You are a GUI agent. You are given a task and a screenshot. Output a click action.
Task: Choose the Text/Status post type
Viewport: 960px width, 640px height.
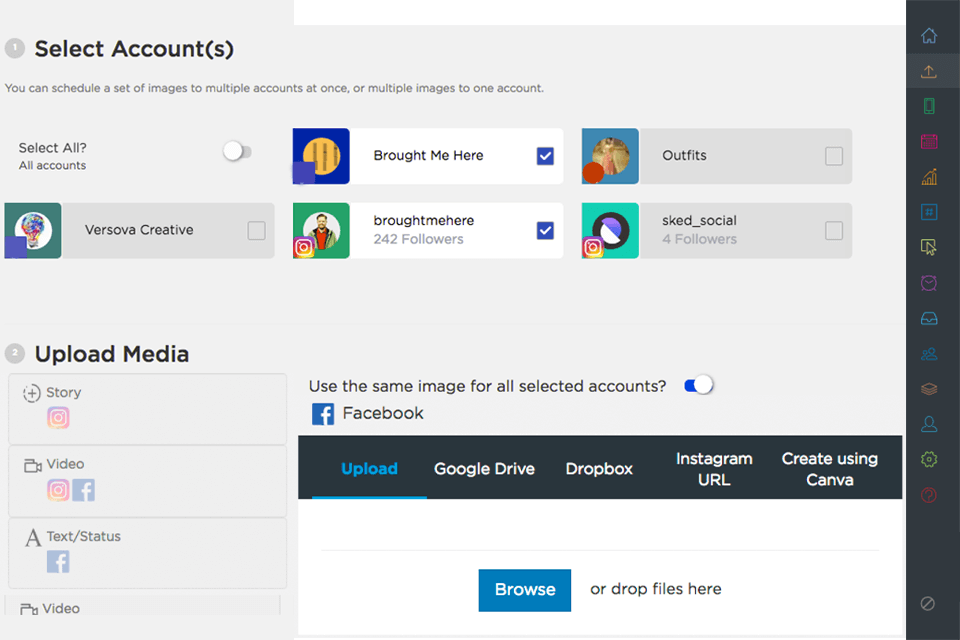pyautogui.click(x=147, y=552)
